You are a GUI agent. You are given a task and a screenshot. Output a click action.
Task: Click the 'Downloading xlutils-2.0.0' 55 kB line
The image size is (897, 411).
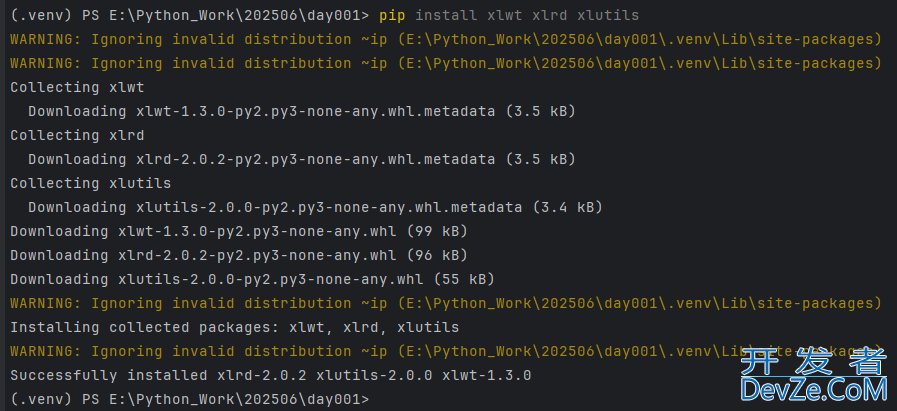click(252, 279)
